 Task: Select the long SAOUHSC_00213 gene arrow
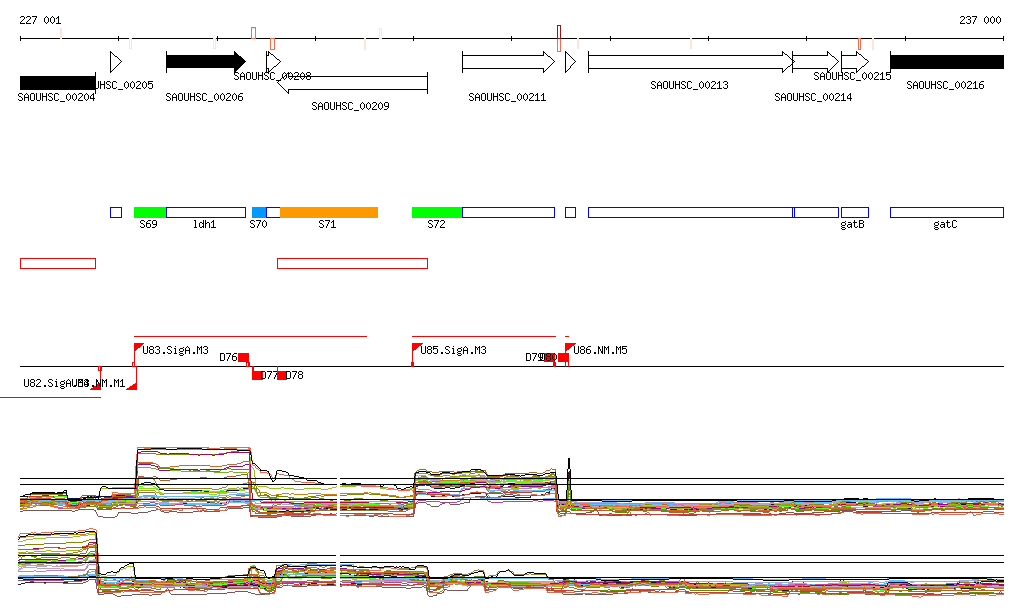pyautogui.click(x=691, y=62)
